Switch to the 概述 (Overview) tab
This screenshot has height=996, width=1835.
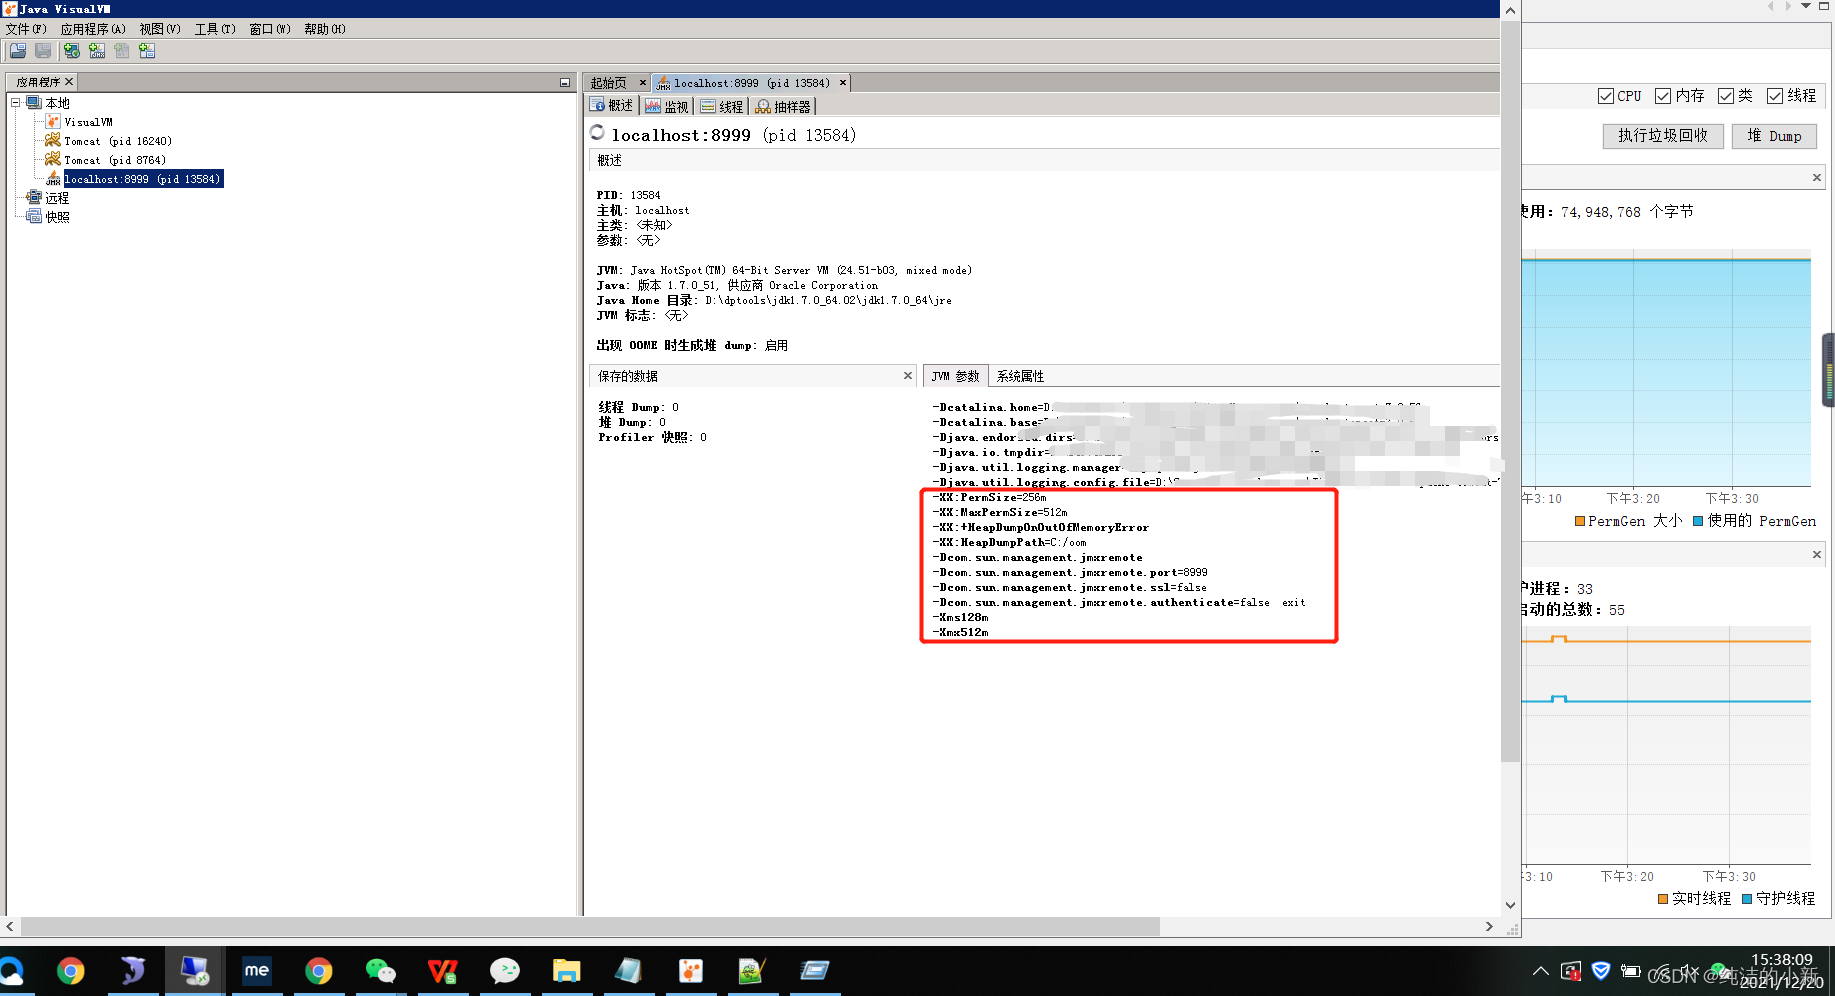coord(612,106)
